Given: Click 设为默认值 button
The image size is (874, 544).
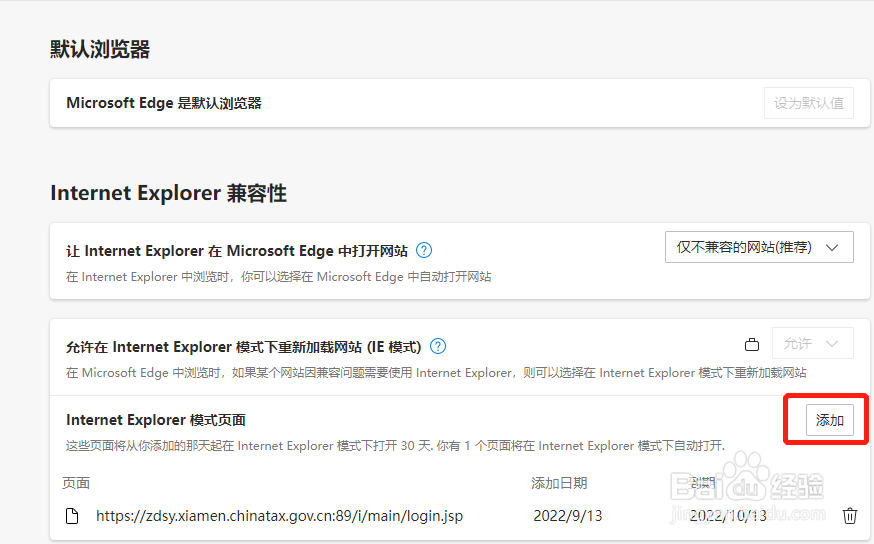Looking at the screenshot, I should click(808, 103).
